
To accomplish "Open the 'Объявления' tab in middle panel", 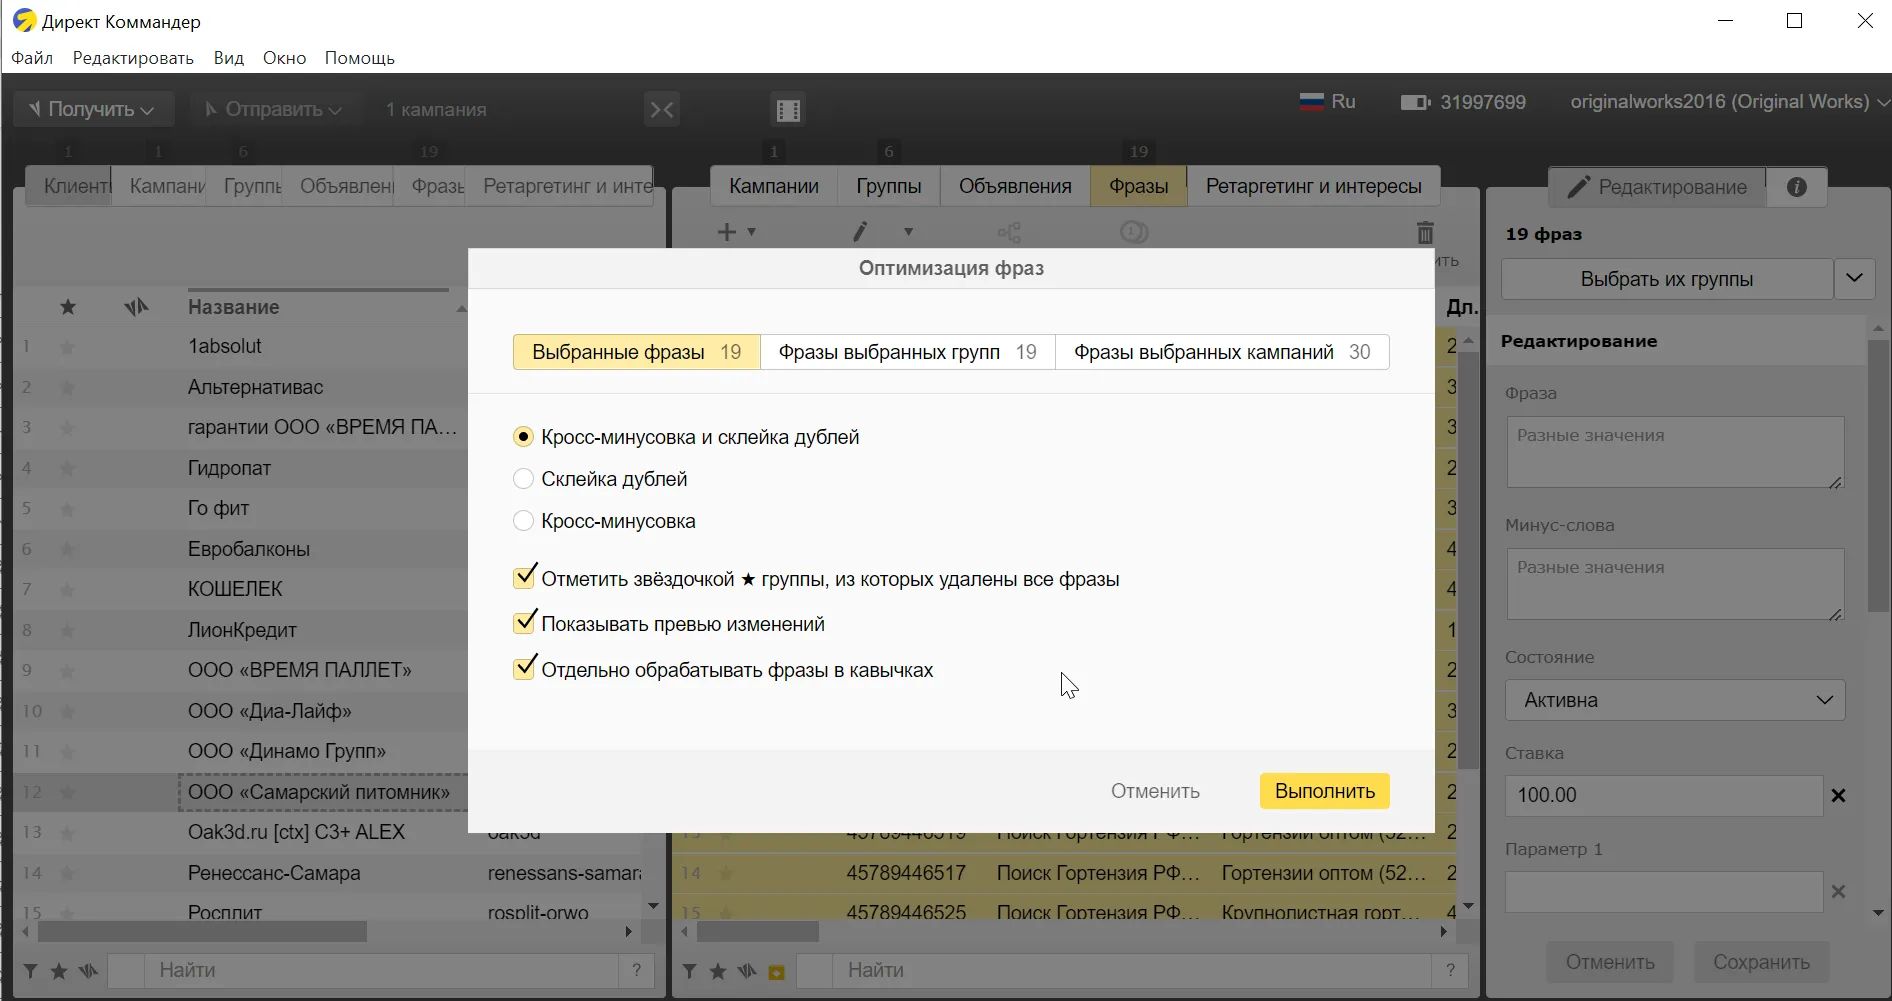I will pos(1015,186).
